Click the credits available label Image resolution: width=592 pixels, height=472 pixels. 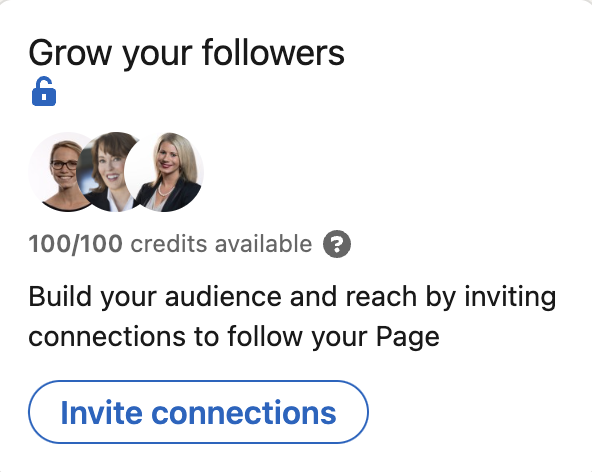coord(221,244)
